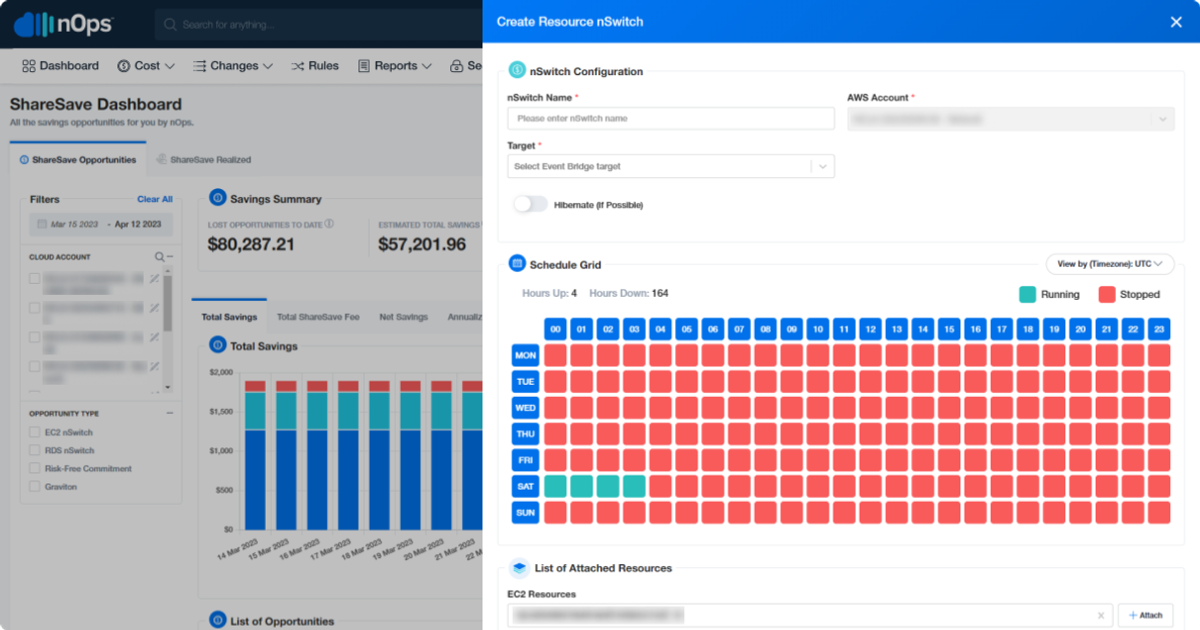Click info icon beside Lost Opportunities To Date
The height and width of the screenshot is (630, 1200).
pos(329,224)
